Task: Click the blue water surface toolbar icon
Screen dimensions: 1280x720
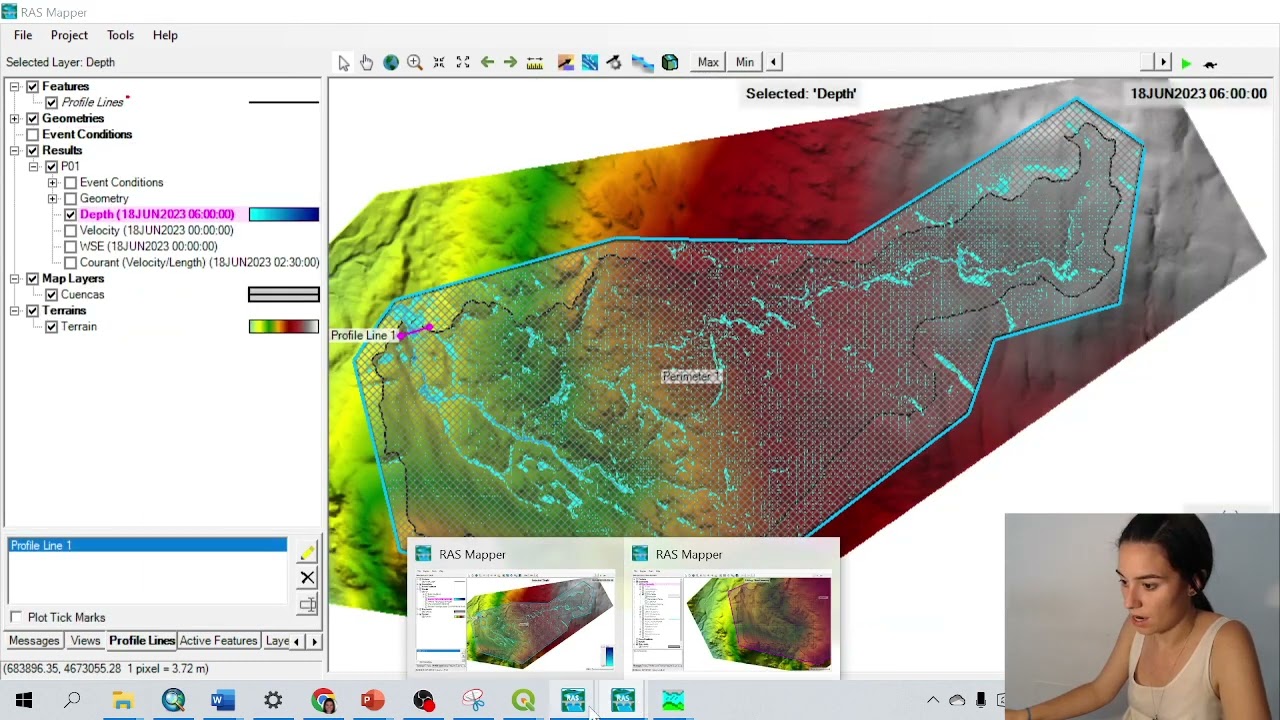Action: [642, 63]
